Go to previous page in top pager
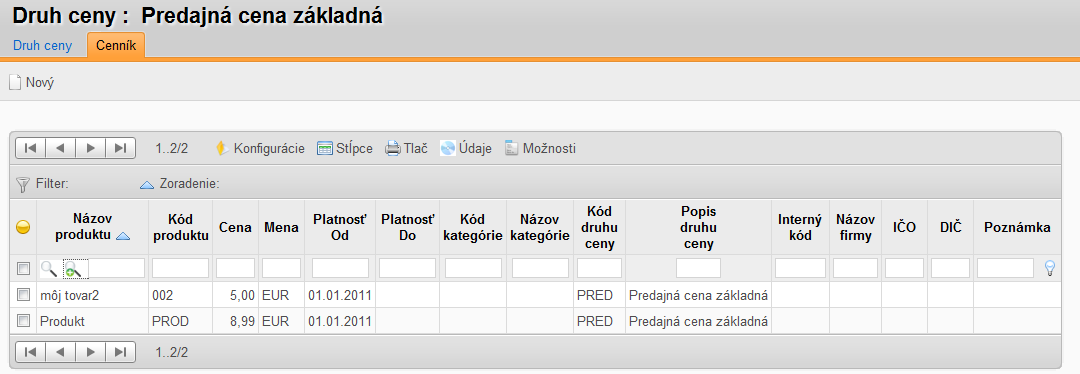This screenshot has height=374, width=1080. point(60,148)
